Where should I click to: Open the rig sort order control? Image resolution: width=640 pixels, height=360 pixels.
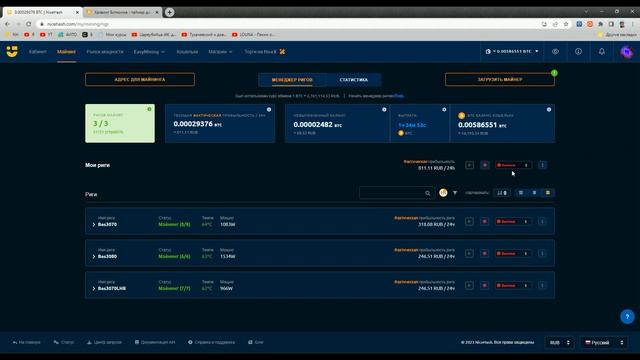click(x=502, y=193)
